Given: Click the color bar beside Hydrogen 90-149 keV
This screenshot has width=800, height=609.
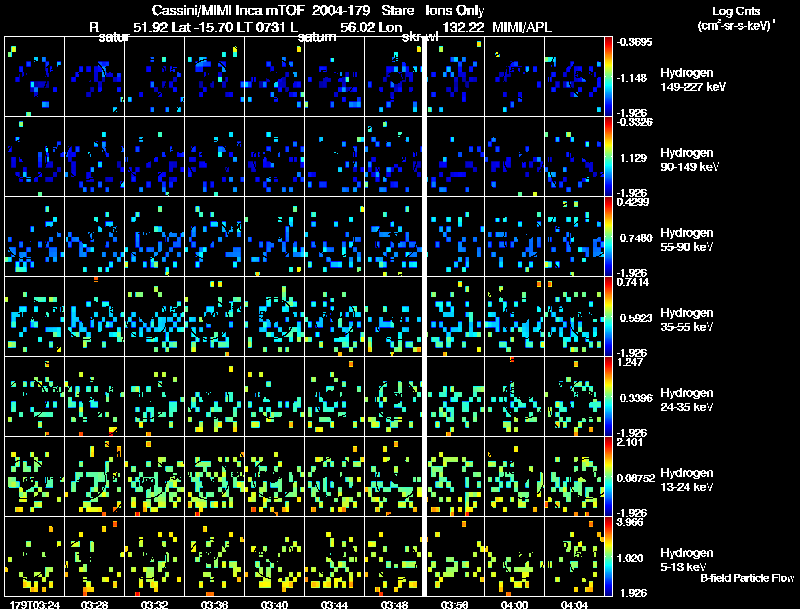Looking at the screenshot, I should click(x=608, y=157).
